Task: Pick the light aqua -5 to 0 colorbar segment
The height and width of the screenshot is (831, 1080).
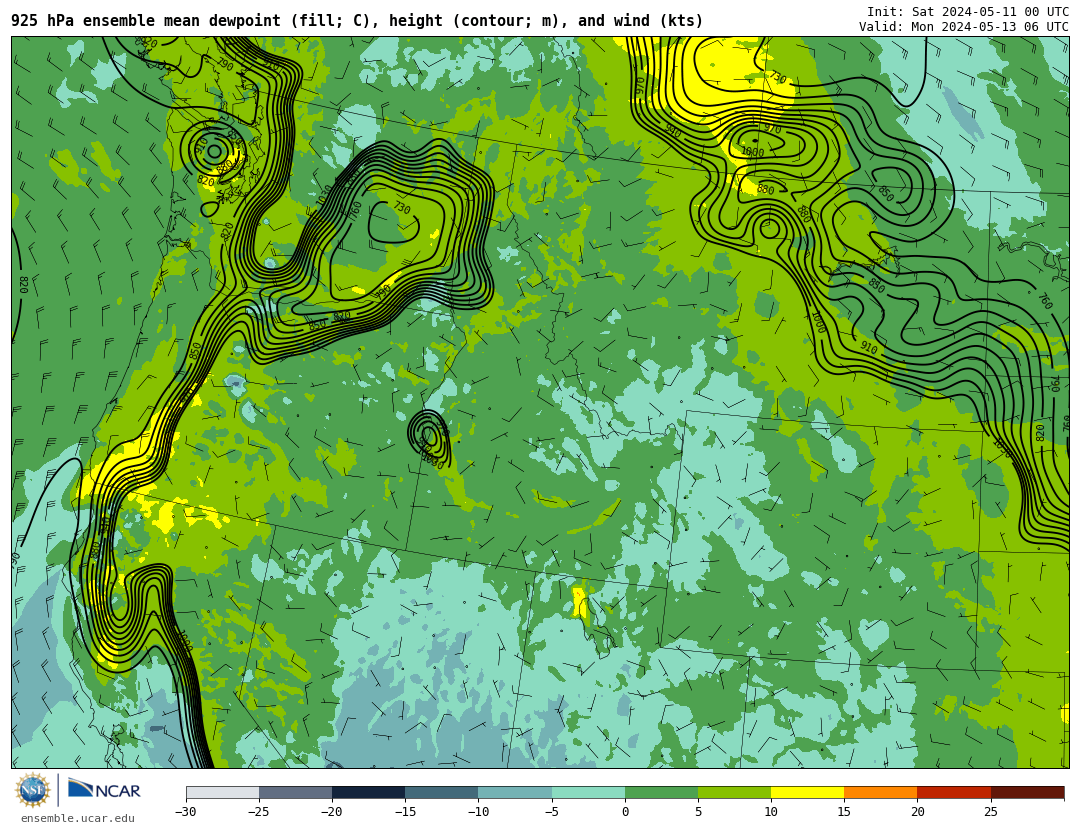Action: pyautogui.click(x=588, y=792)
